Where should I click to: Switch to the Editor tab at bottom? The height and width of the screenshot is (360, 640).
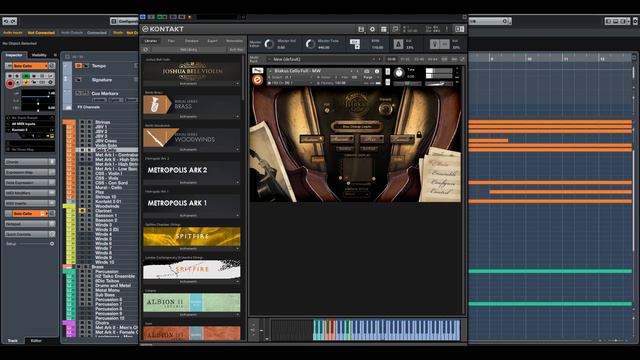[x=36, y=340]
